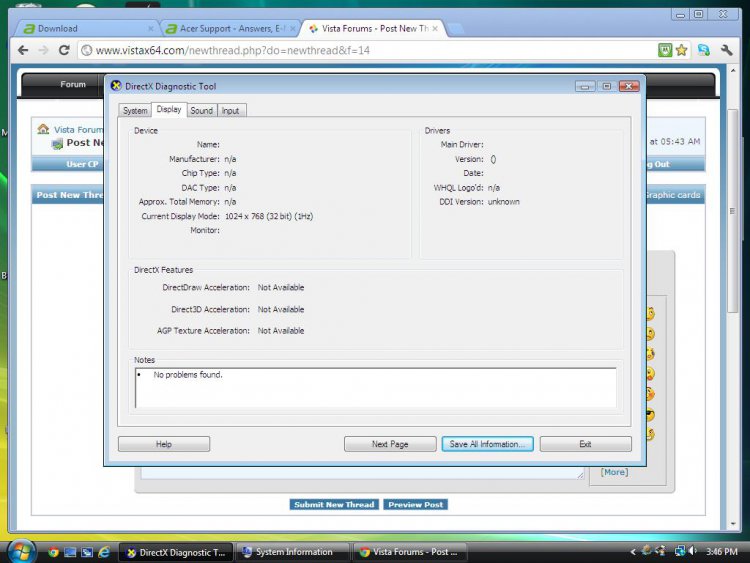
Task: Close the Acer Support tab
Action: (293, 29)
